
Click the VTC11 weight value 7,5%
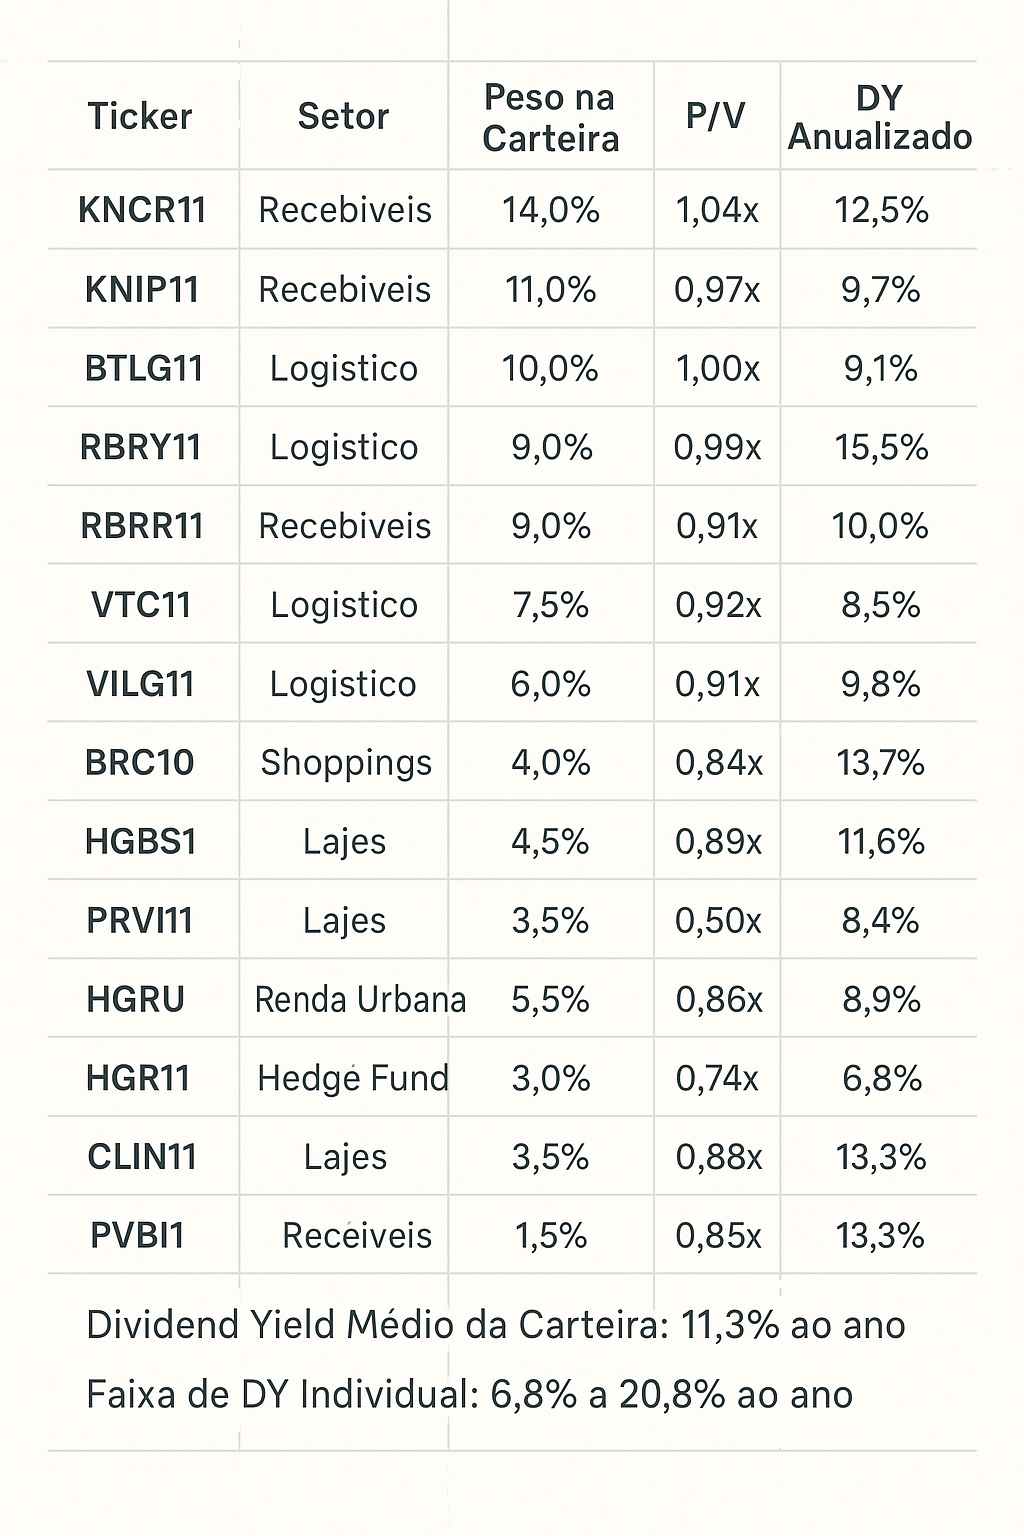(x=550, y=606)
